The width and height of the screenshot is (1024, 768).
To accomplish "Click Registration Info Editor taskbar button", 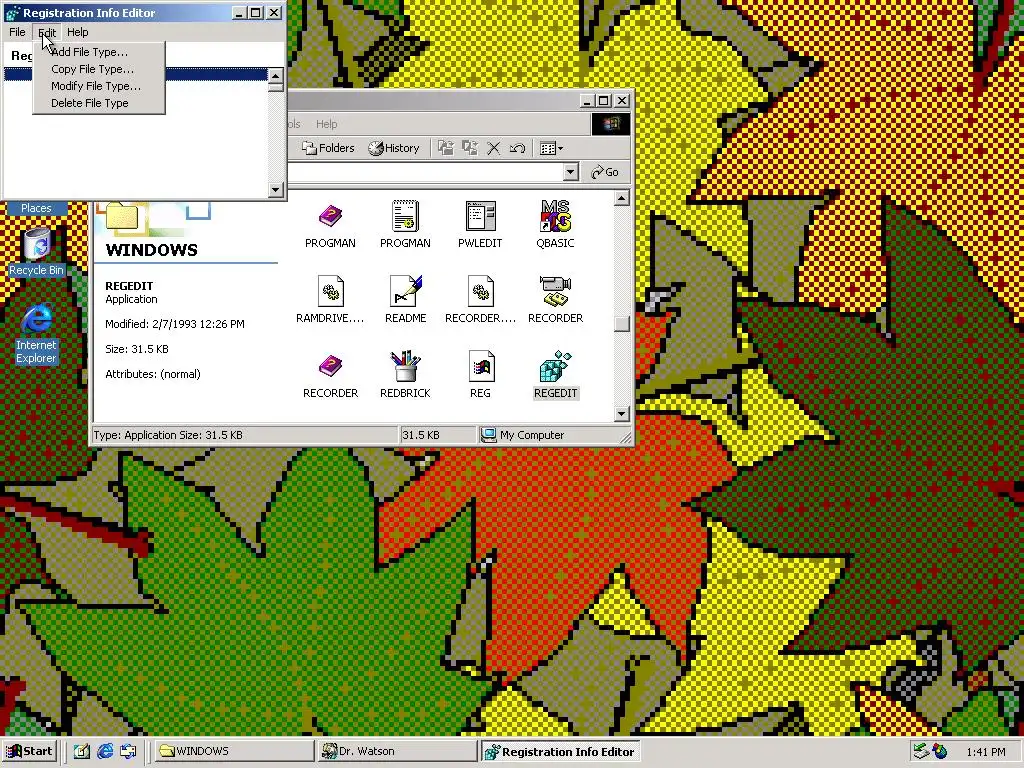I will (x=560, y=752).
